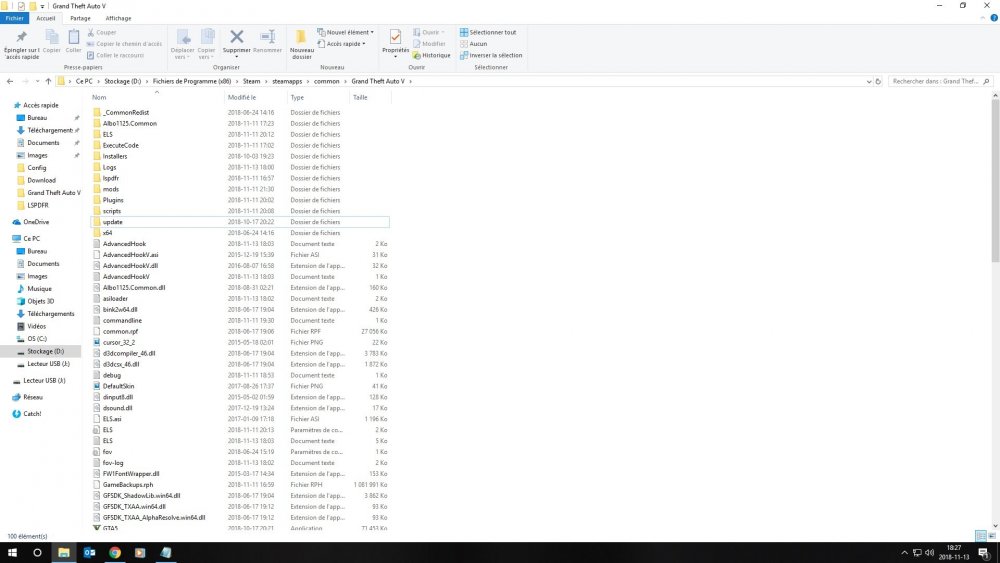Screen dimensions: 1000x563
Task: Switch to large icons view in status bar
Action: pyautogui.click(x=992, y=536)
